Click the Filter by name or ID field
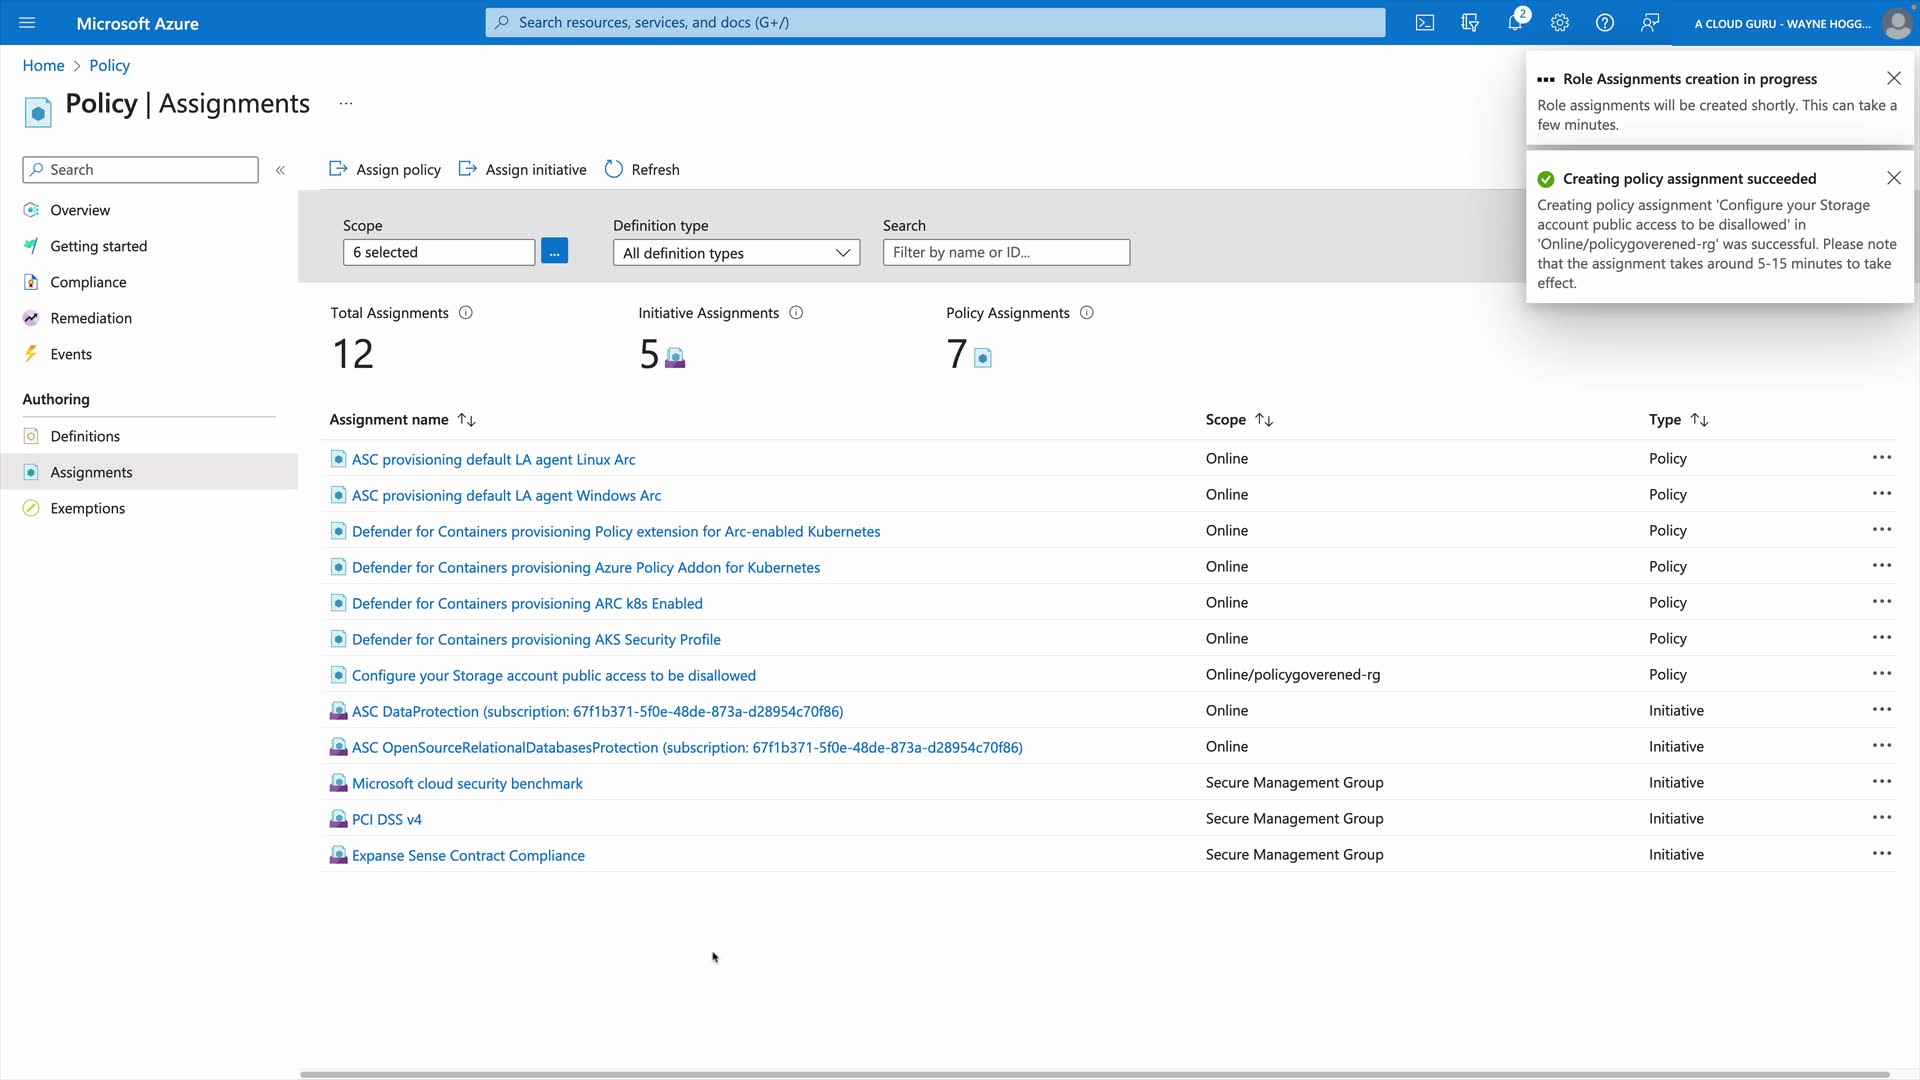The height and width of the screenshot is (1080, 1920). pyautogui.click(x=1006, y=253)
